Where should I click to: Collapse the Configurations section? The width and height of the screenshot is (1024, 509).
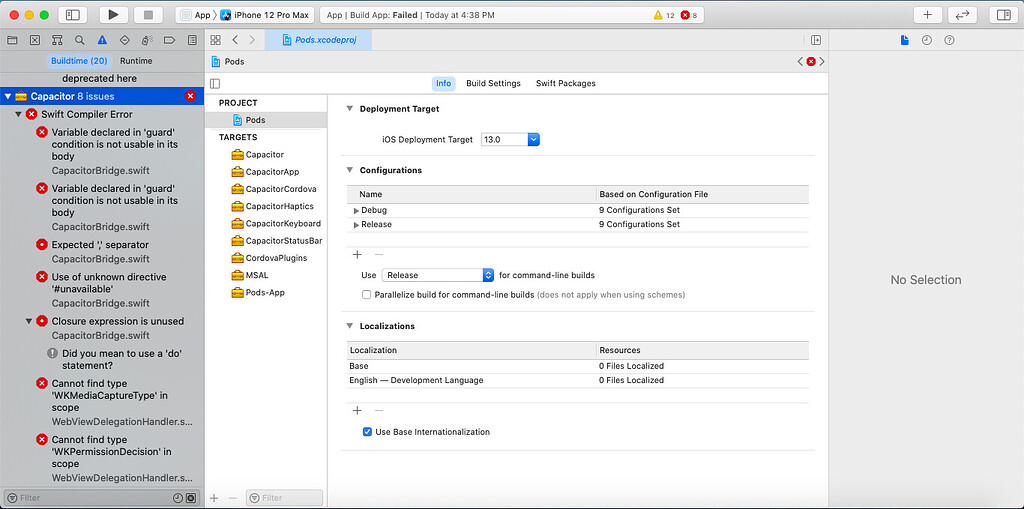click(x=349, y=170)
